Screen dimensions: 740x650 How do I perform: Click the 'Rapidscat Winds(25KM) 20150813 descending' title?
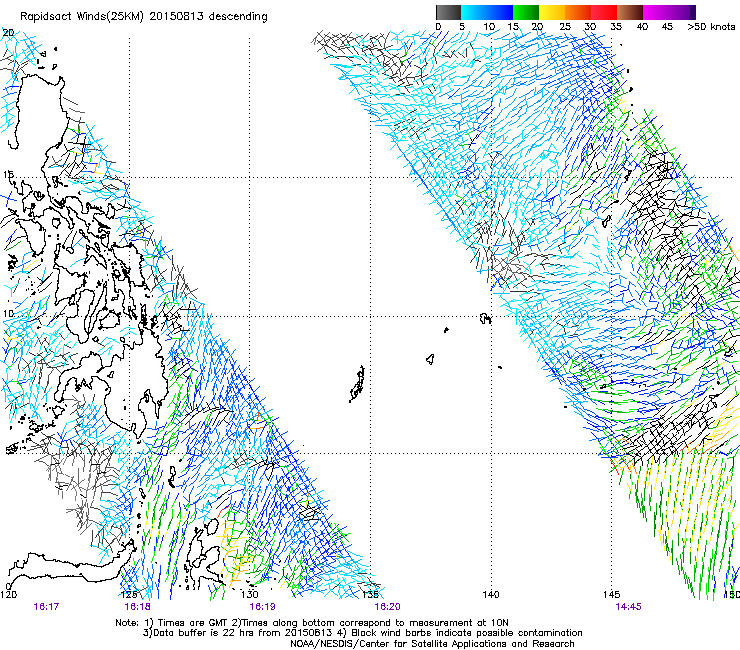tap(143, 17)
